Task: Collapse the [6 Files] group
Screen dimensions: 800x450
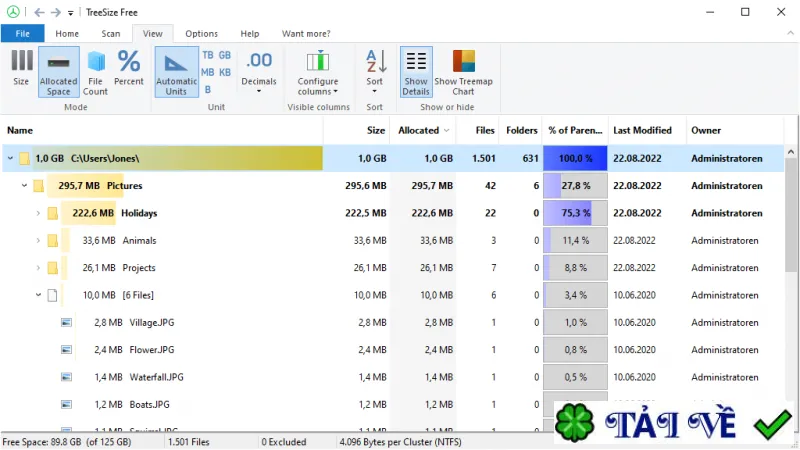Action: pos(38,295)
